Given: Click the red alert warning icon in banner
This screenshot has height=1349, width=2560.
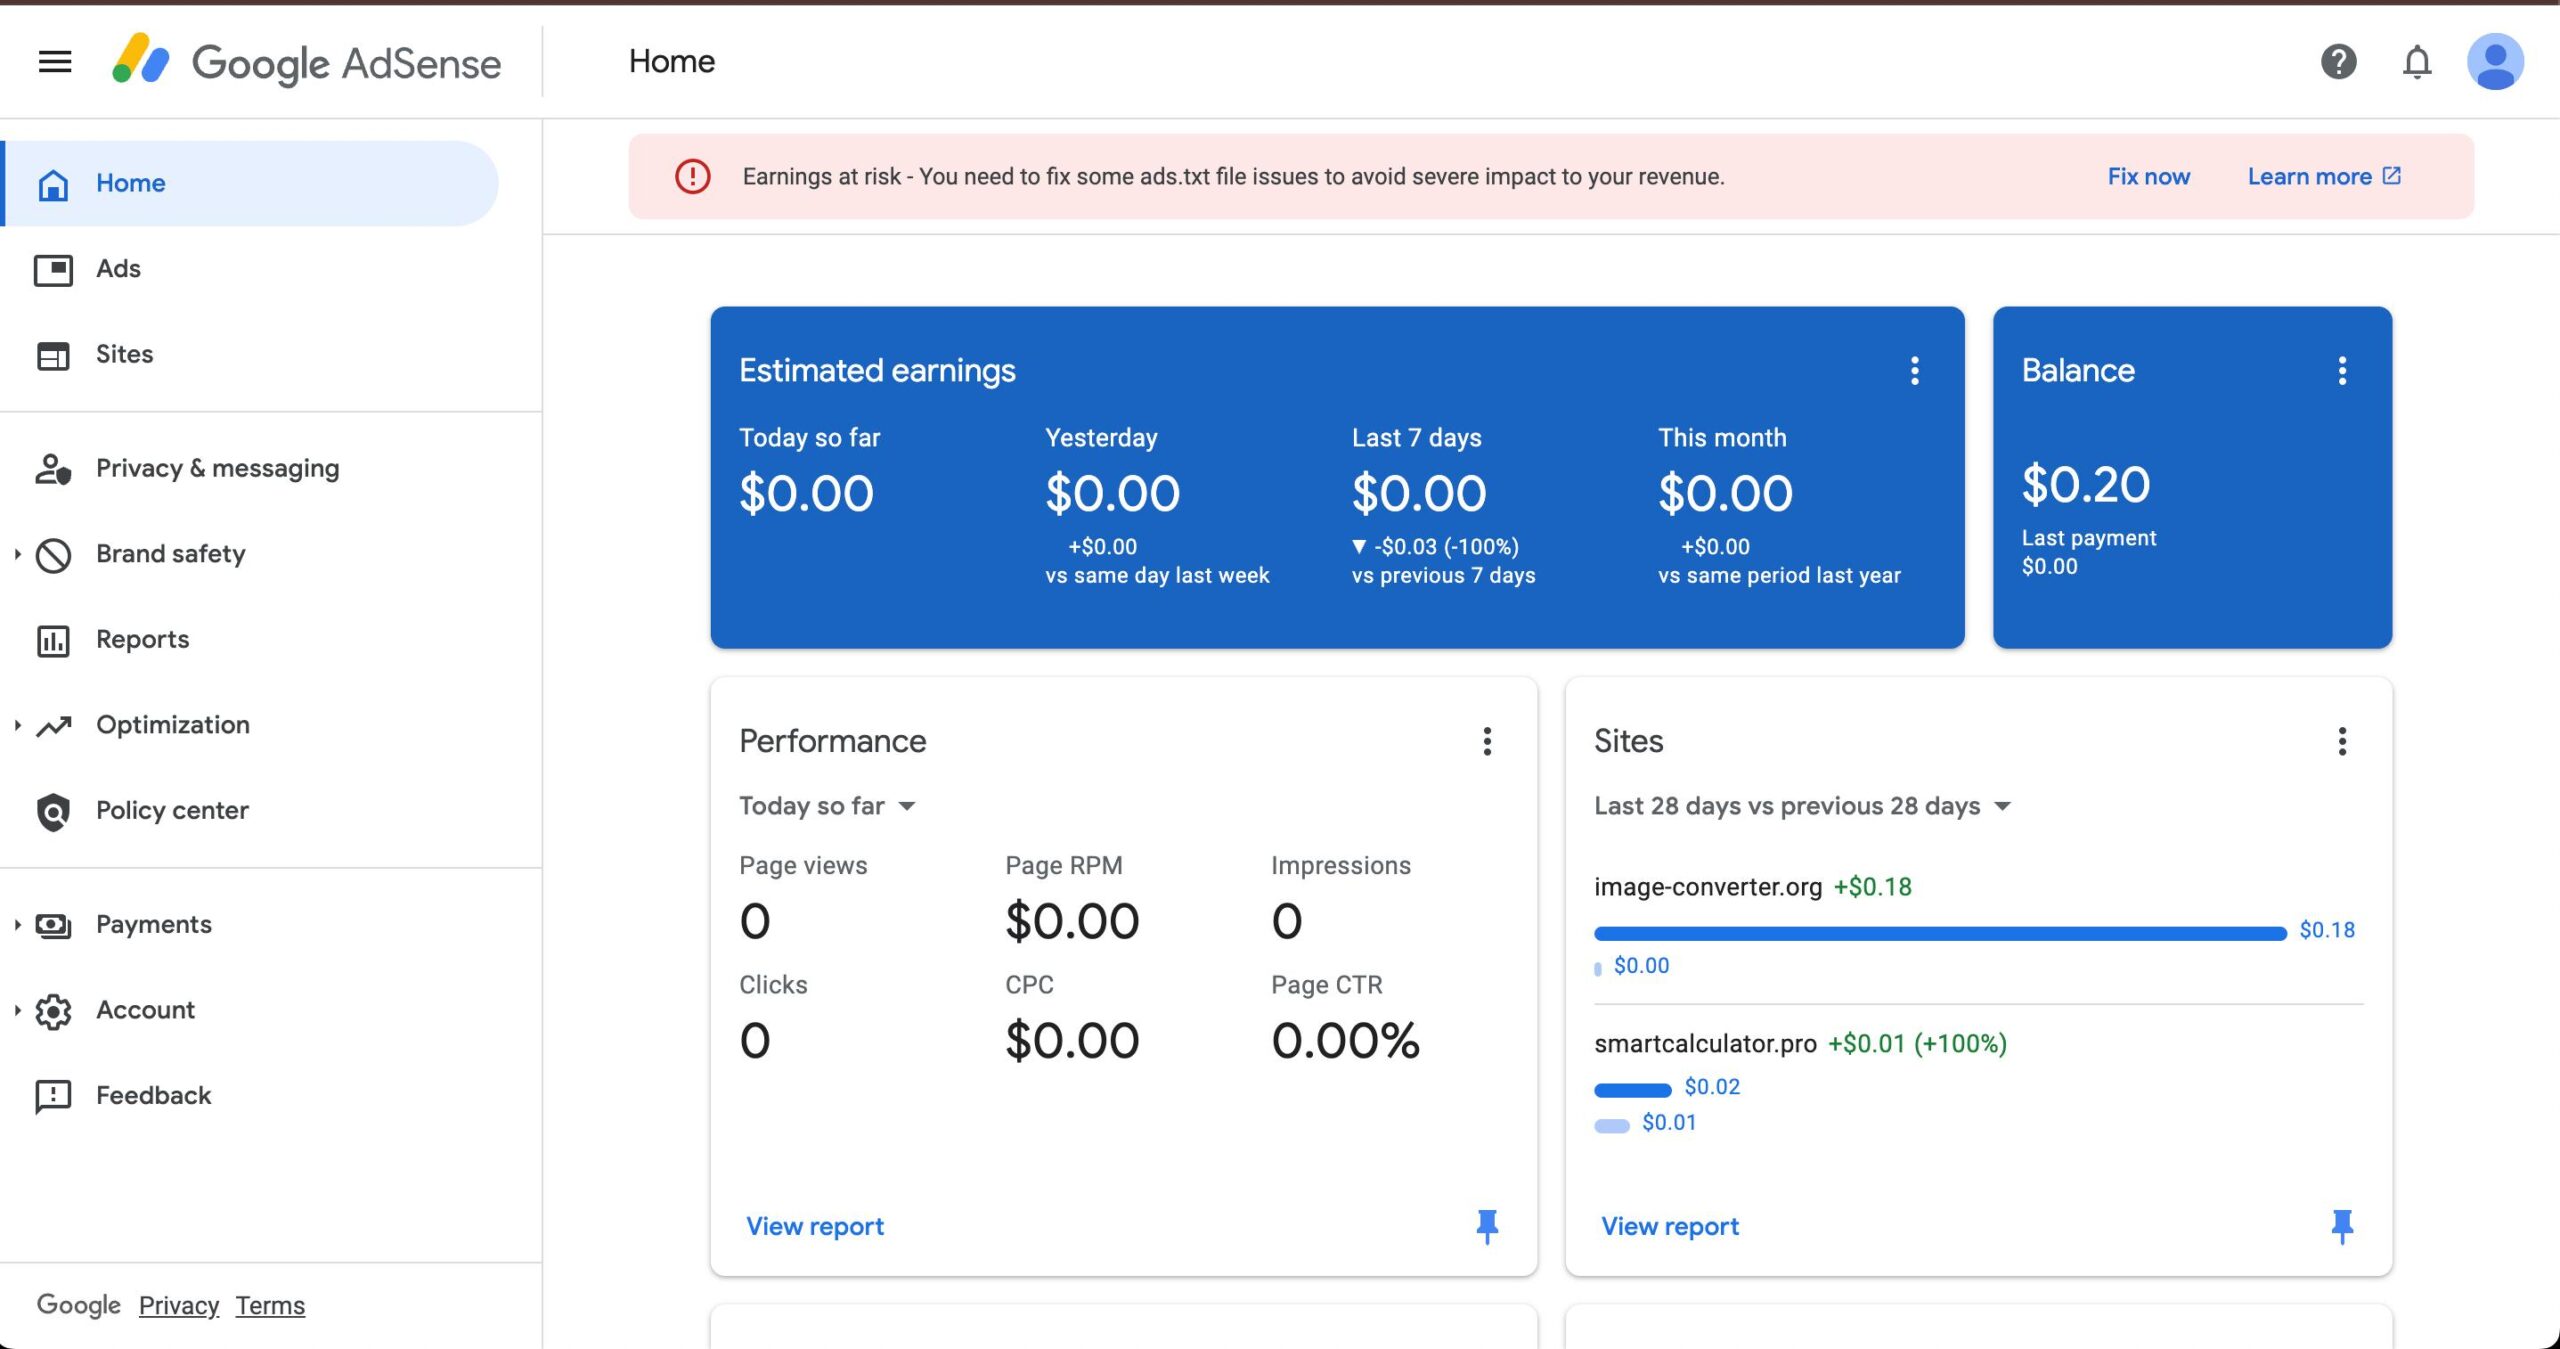Looking at the screenshot, I should (x=692, y=177).
